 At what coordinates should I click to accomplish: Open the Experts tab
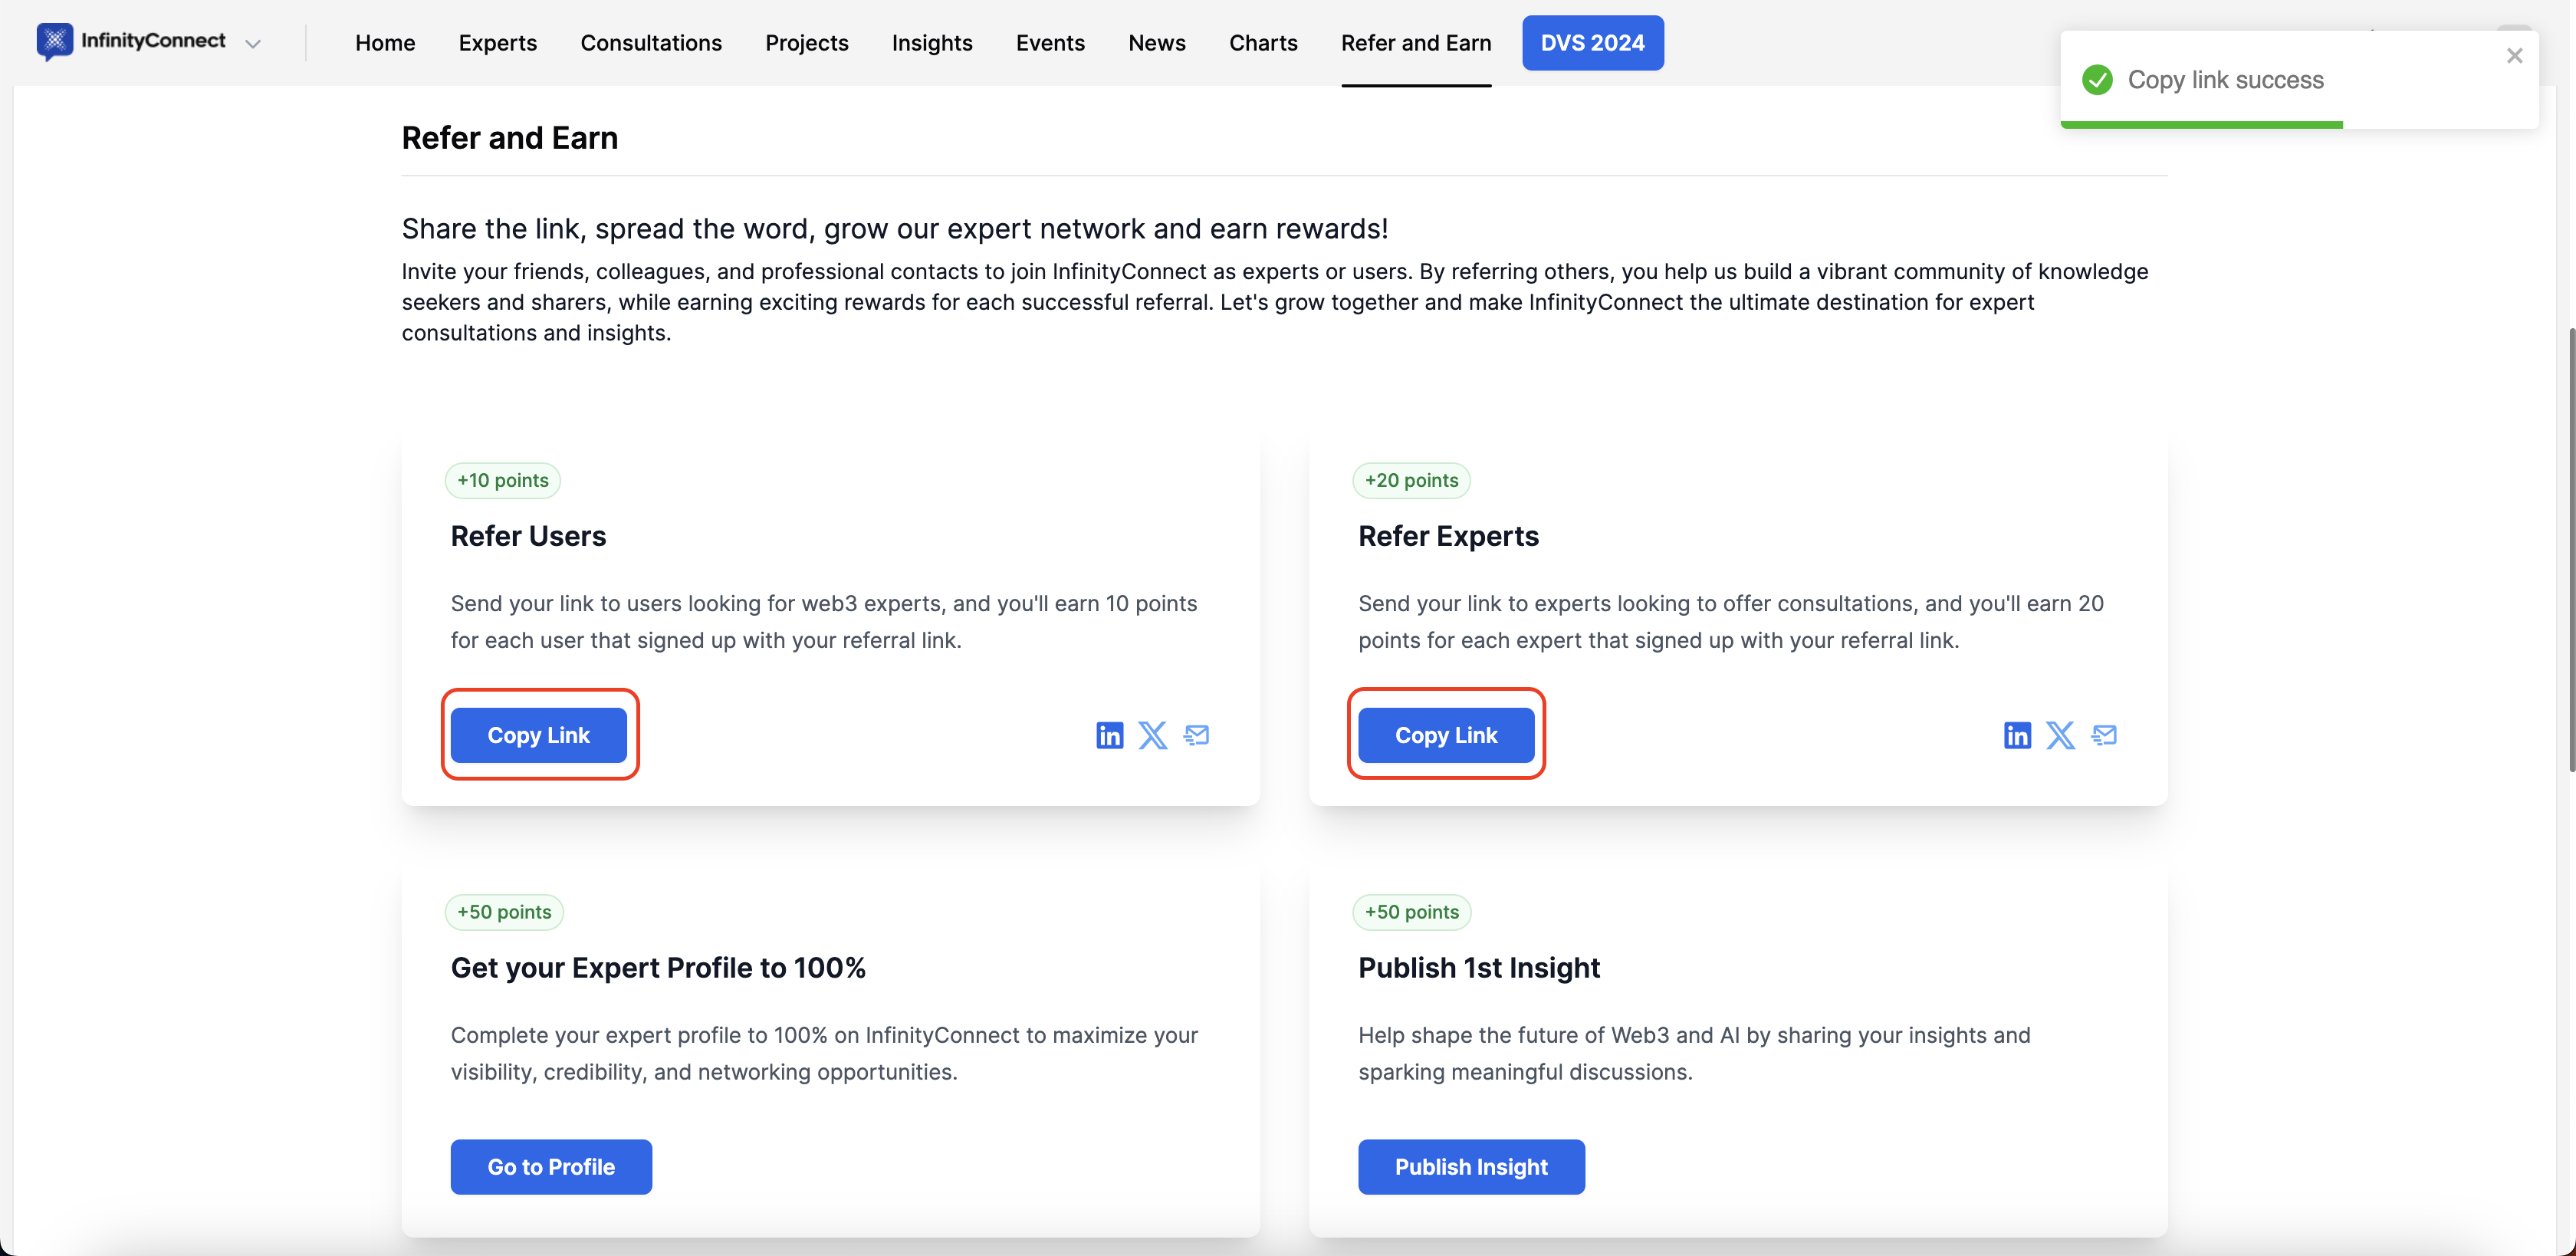(497, 43)
